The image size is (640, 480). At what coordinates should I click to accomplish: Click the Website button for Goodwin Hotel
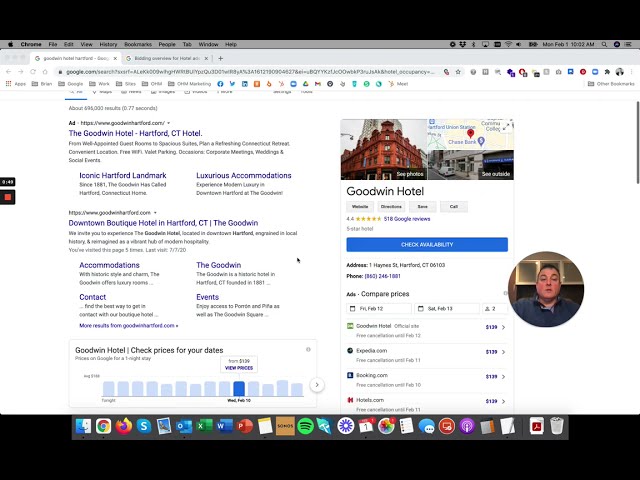click(x=360, y=207)
